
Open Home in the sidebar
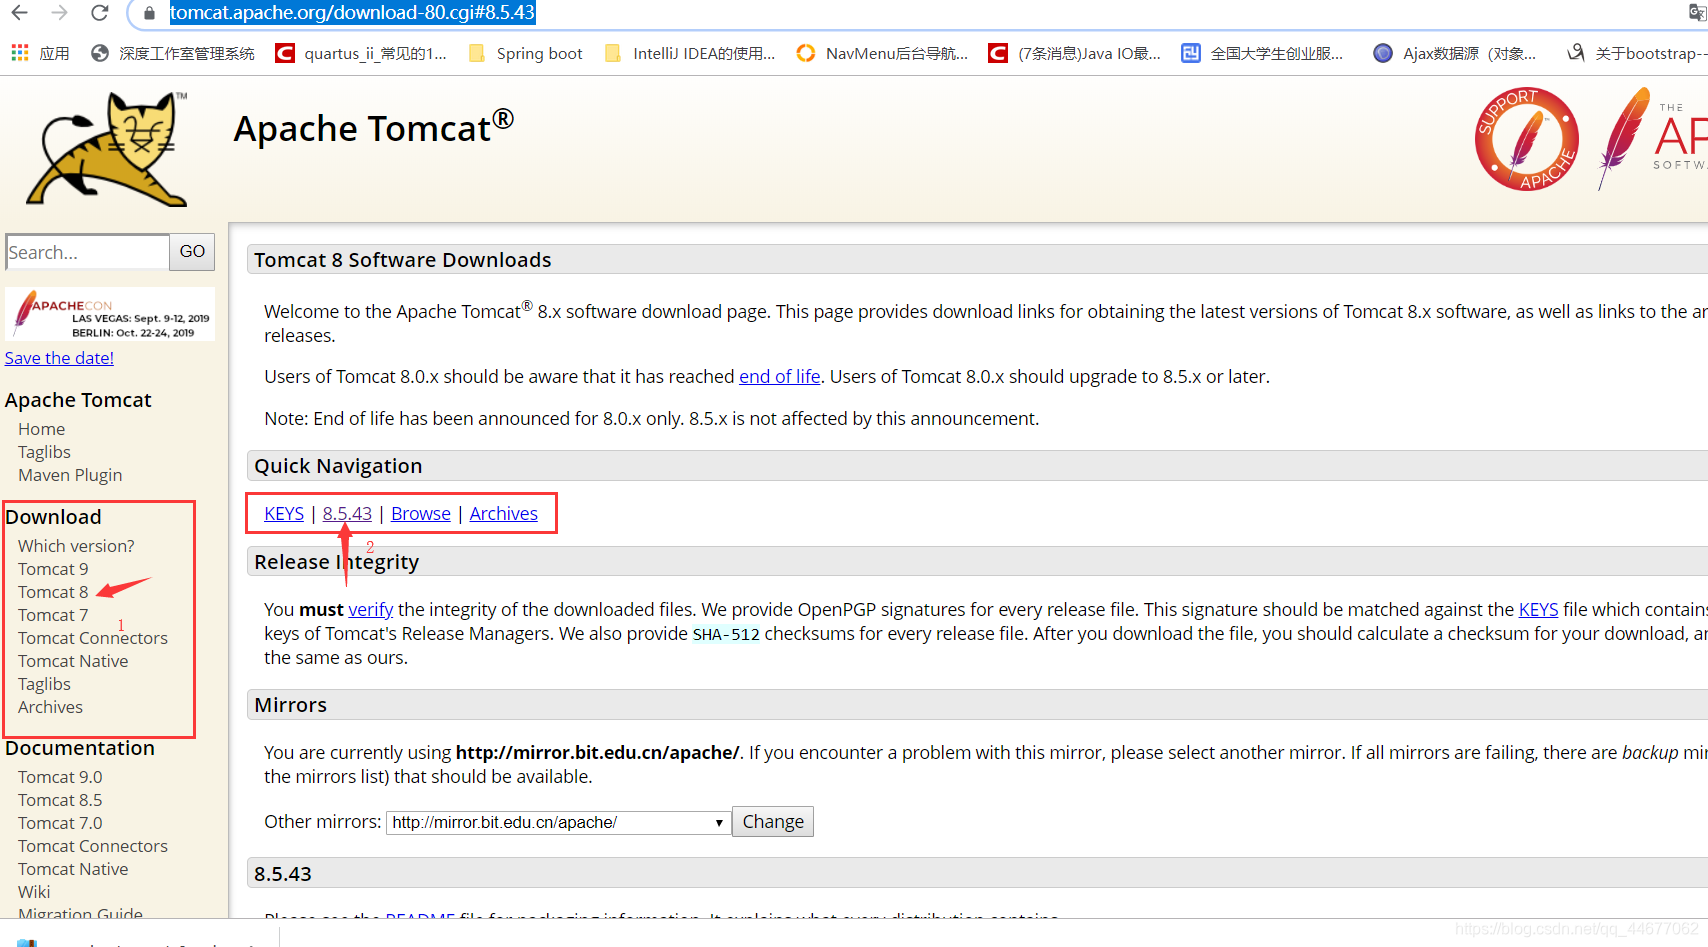[x=41, y=429]
